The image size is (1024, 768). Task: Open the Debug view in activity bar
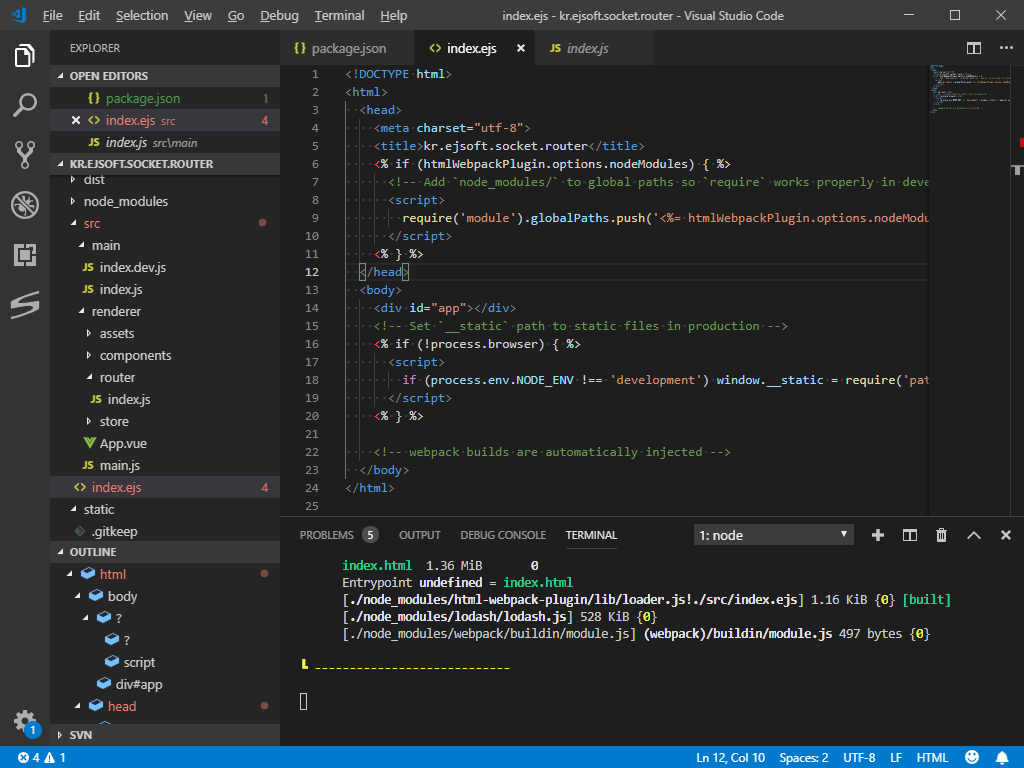coord(25,205)
